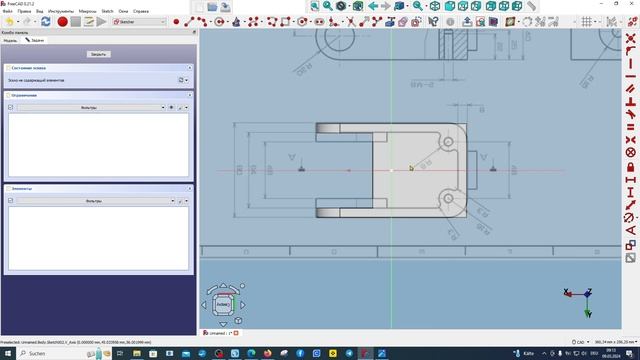Viewport: 640px width, 360px height.
Task: Click the Lock constraint icon
Action: (x=631, y=167)
